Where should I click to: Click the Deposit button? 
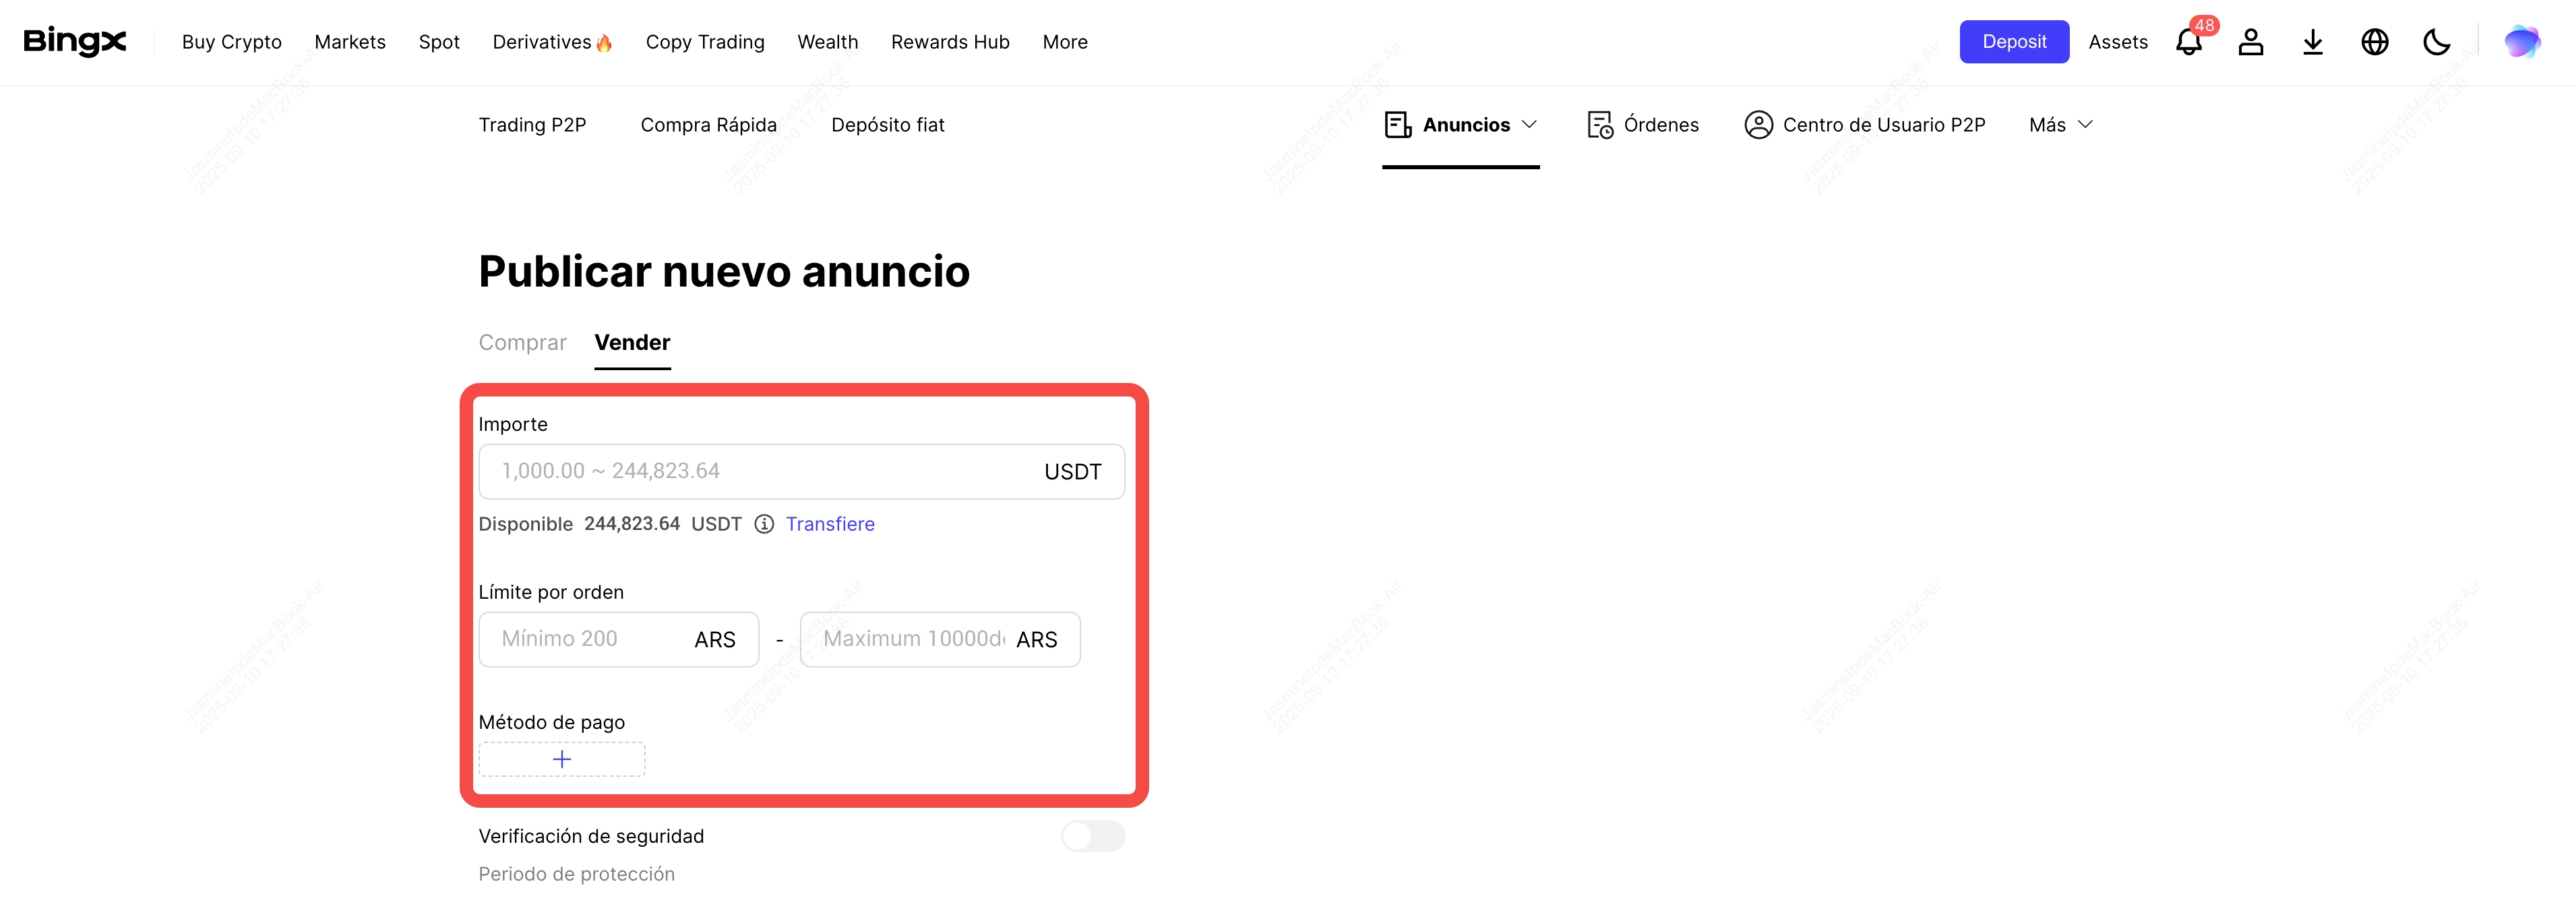click(2013, 42)
